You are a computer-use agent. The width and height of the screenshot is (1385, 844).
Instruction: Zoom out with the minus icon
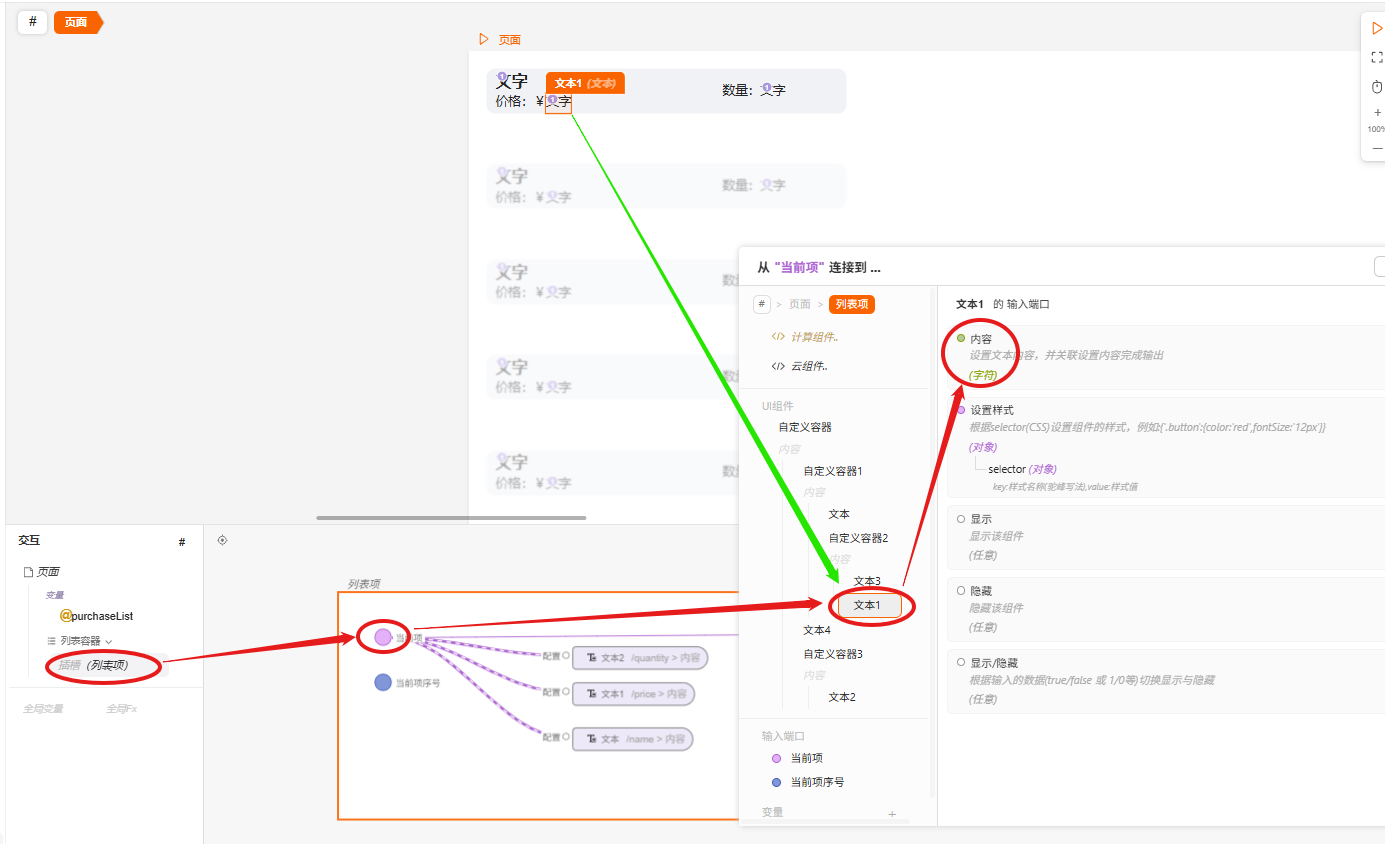coord(1377,148)
